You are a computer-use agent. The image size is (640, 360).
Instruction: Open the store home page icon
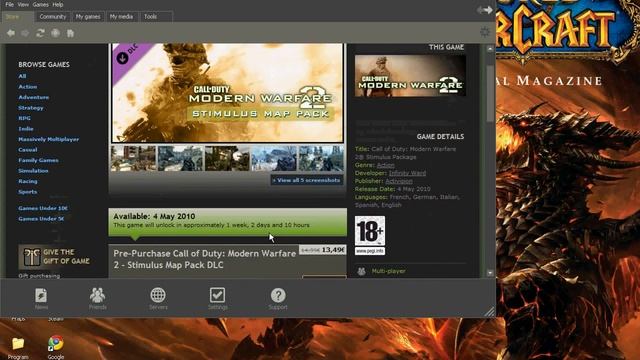(x=71, y=33)
